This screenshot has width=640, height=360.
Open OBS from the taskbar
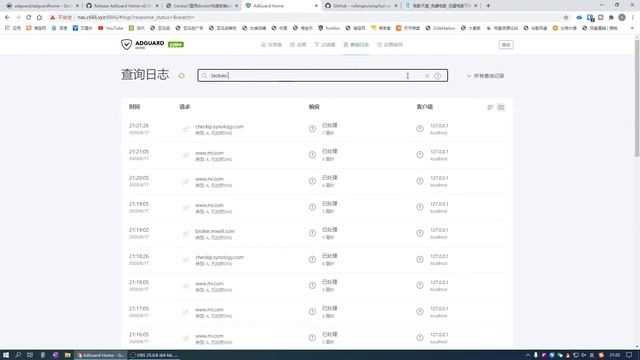[155, 355]
